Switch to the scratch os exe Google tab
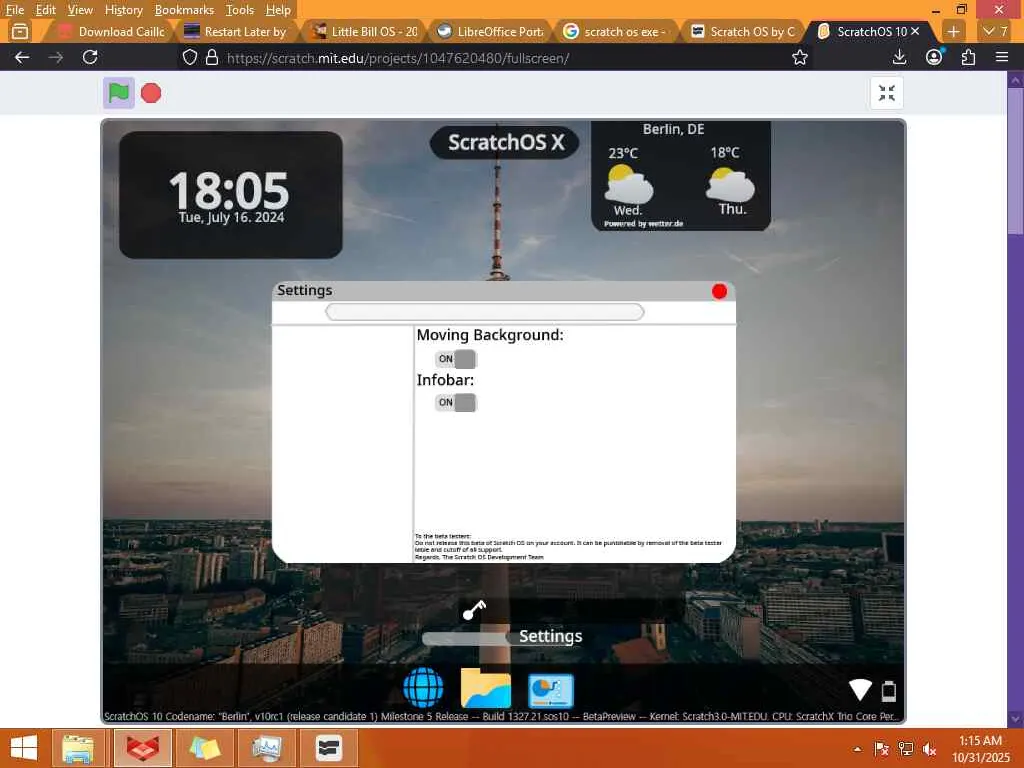This screenshot has height=768, width=1024. coord(616,31)
